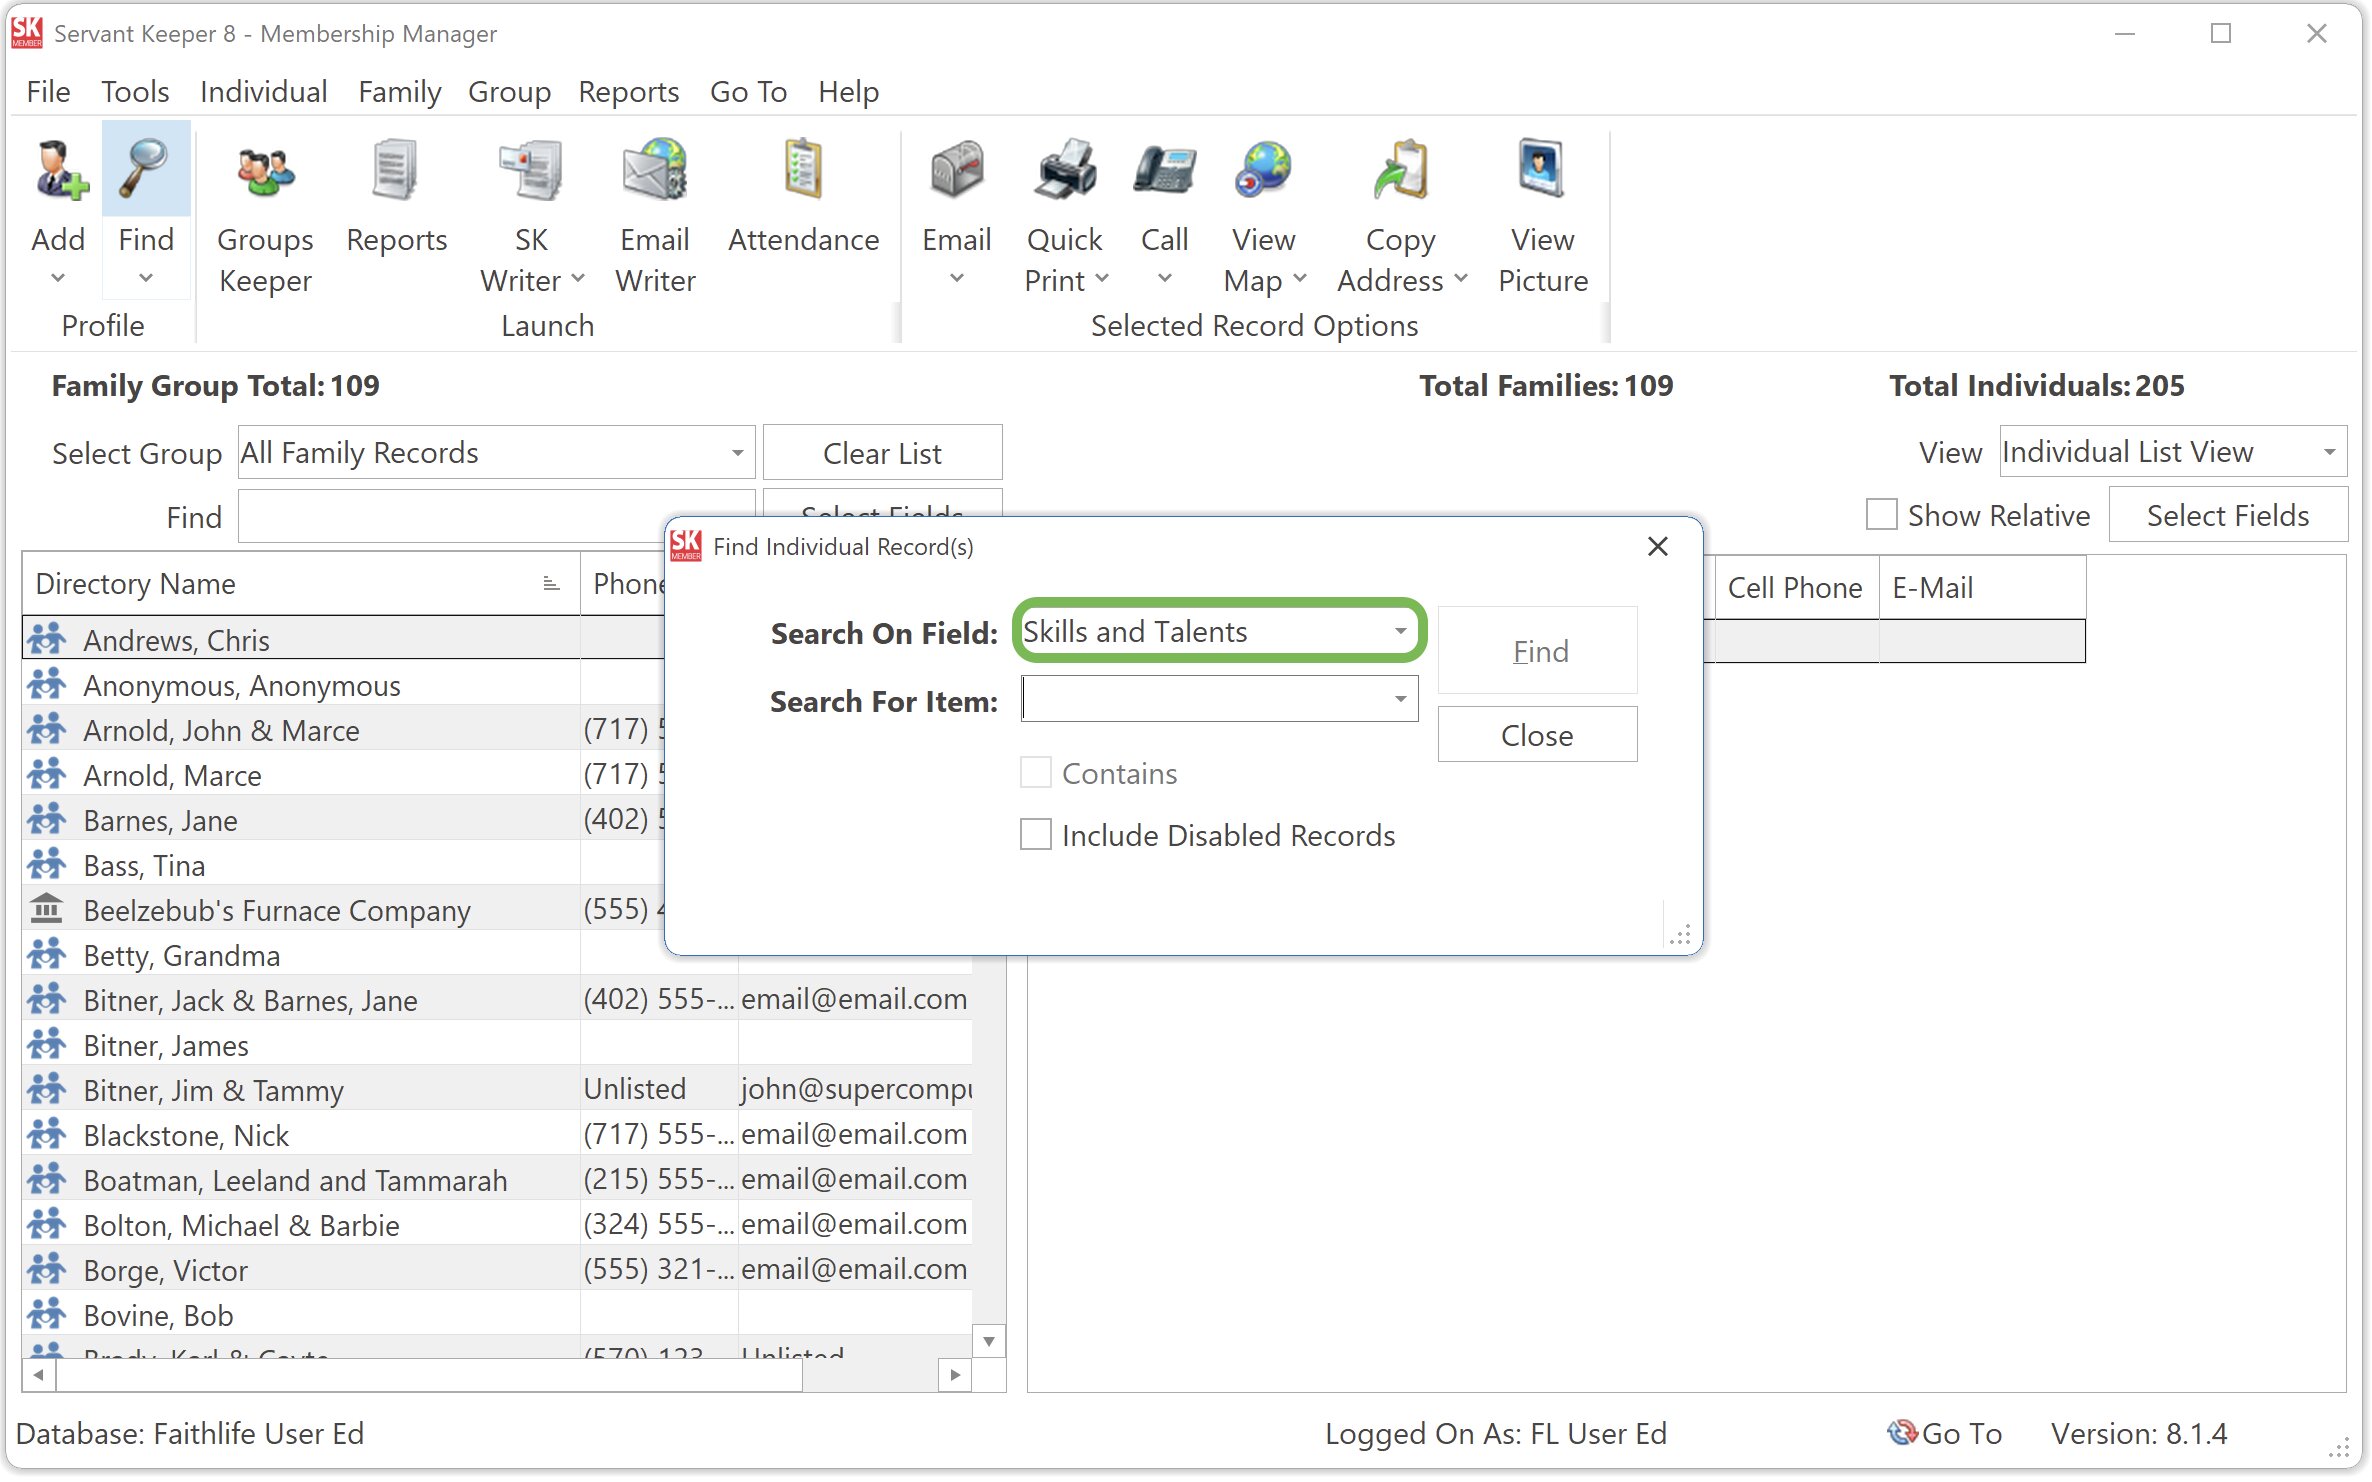
Task: Open the View dropdown showing Individual List View
Action: (2173, 451)
